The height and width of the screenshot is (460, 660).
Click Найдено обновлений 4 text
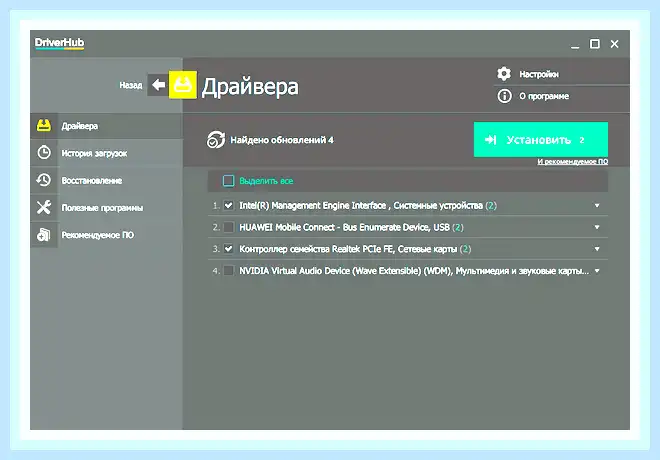click(x=282, y=140)
